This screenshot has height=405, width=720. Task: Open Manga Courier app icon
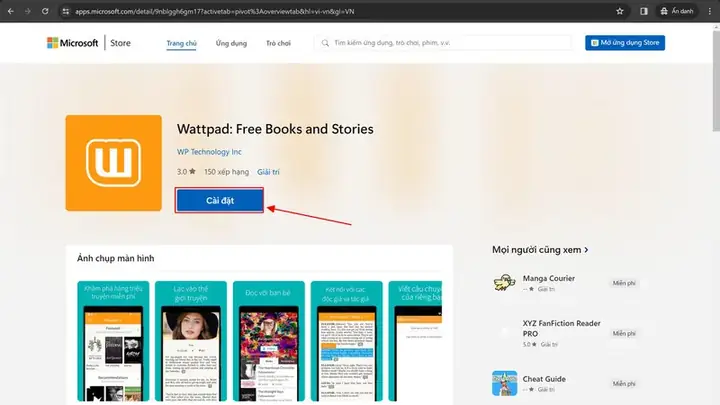point(504,282)
